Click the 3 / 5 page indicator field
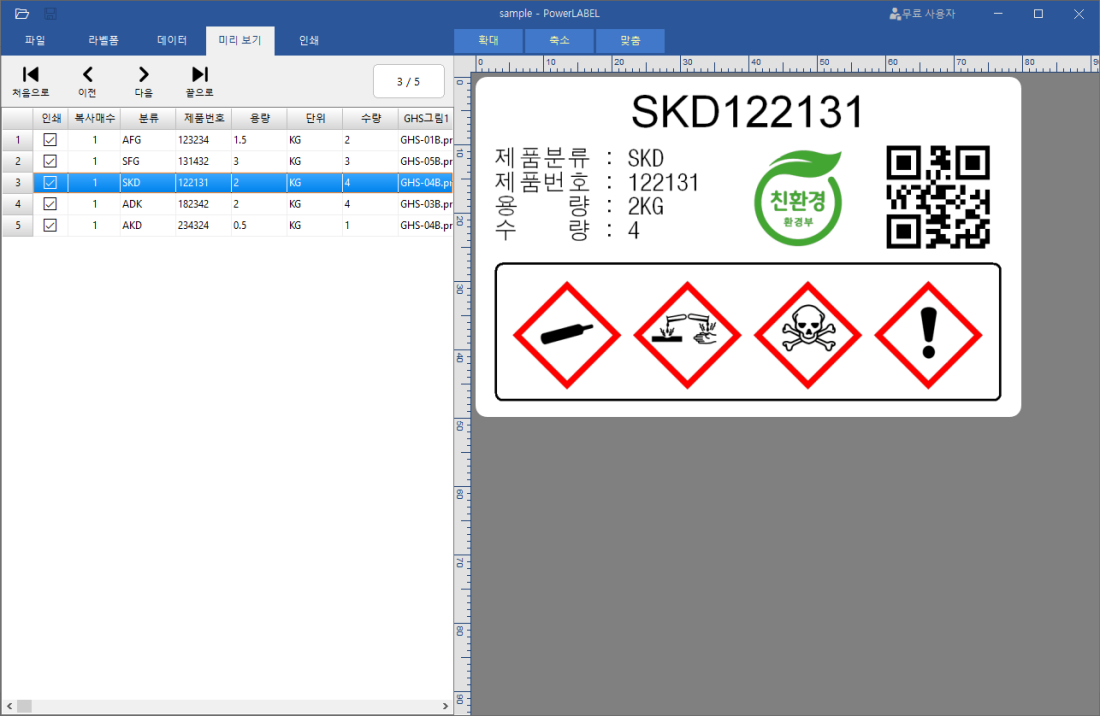The height and width of the screenshot is (716, 1100). [408, 82]
